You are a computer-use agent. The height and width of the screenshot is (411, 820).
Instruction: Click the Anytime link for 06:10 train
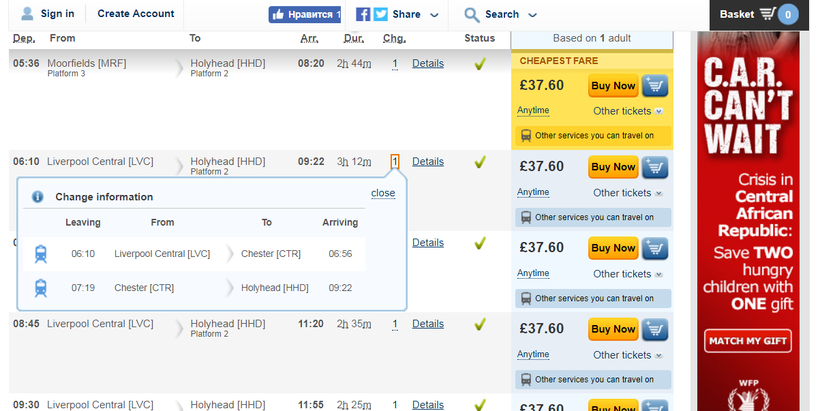(x=533, y=192)
